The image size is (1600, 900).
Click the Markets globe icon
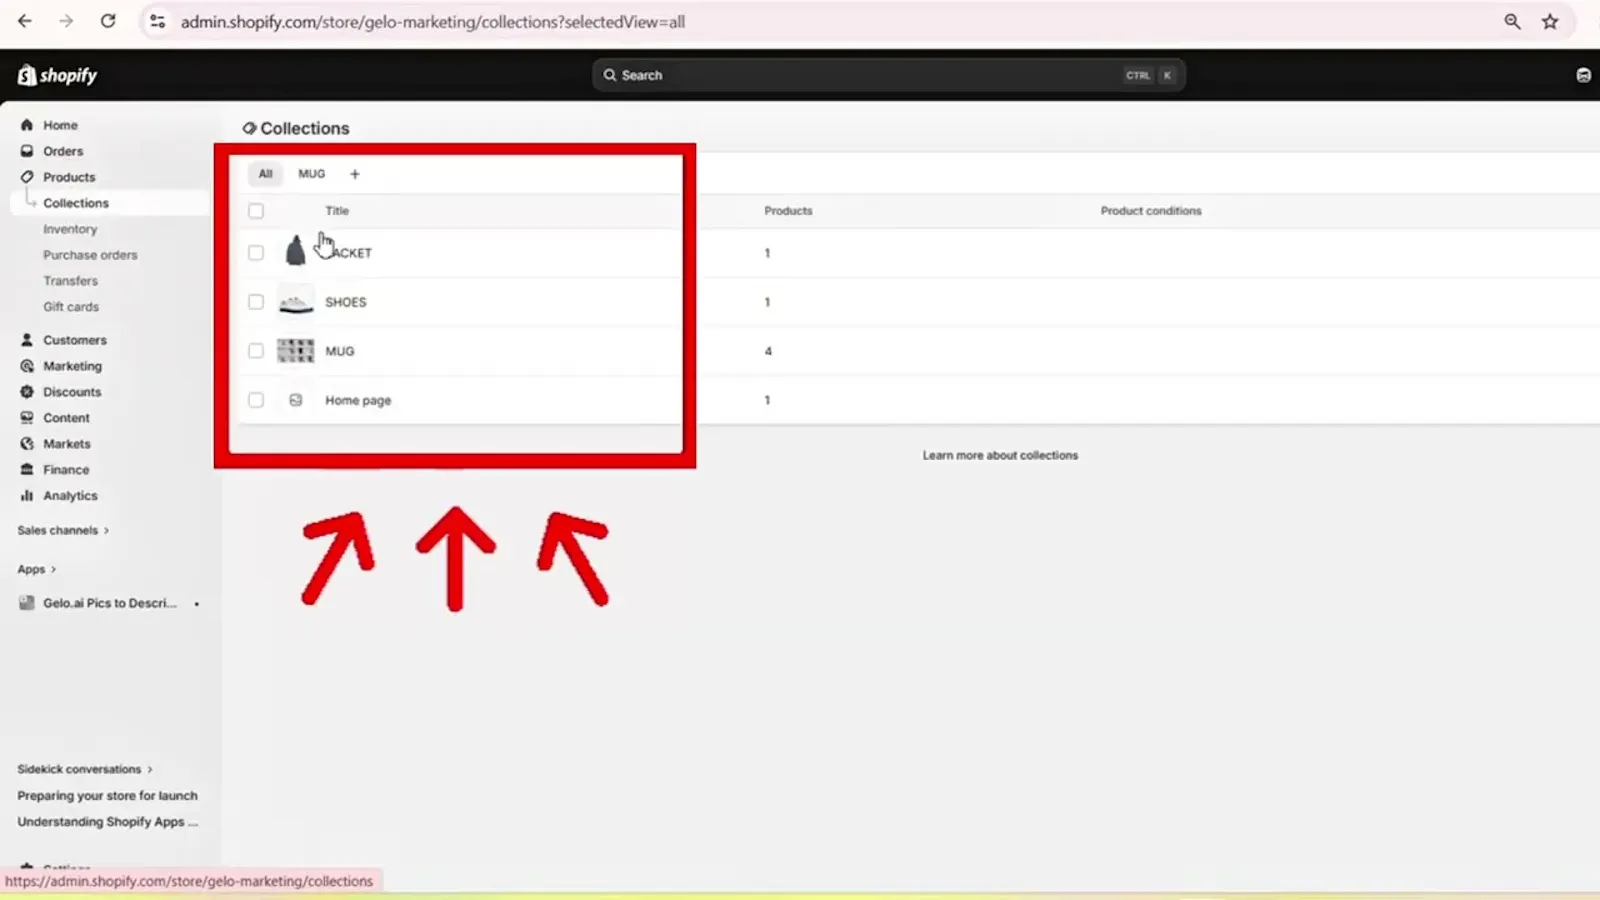(27, 444)
